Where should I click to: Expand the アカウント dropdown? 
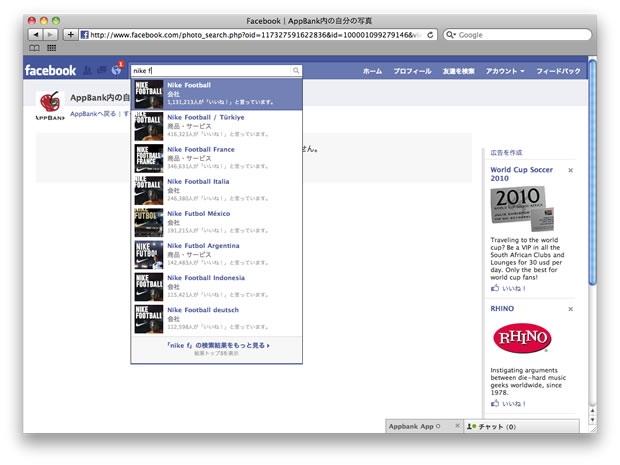click(x=505, y=71)
